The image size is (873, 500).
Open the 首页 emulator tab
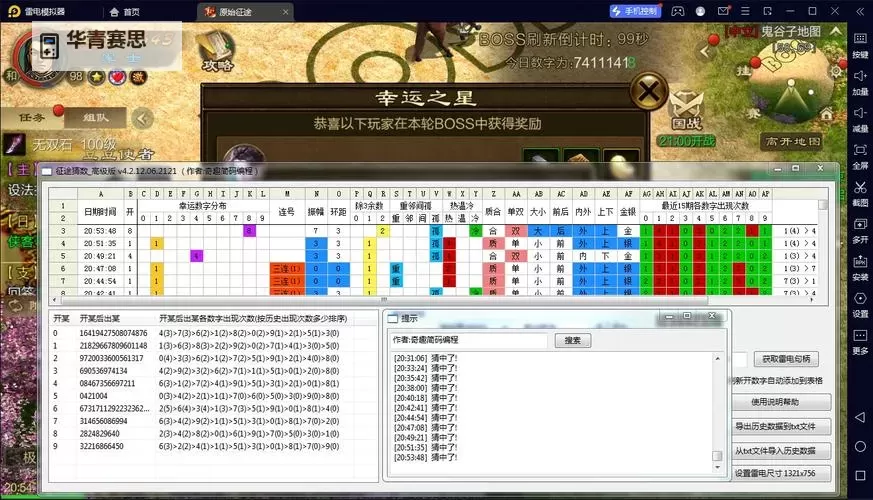click(125, 12)
